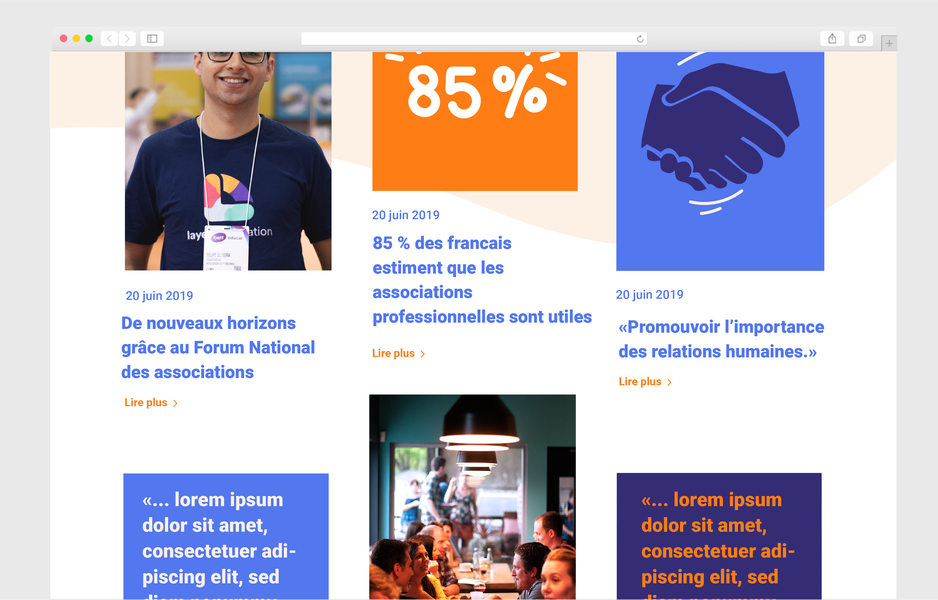The image size is (938, 600).
Task: Open 'Lire plus' under Forum National article
Action: (151, 403)
